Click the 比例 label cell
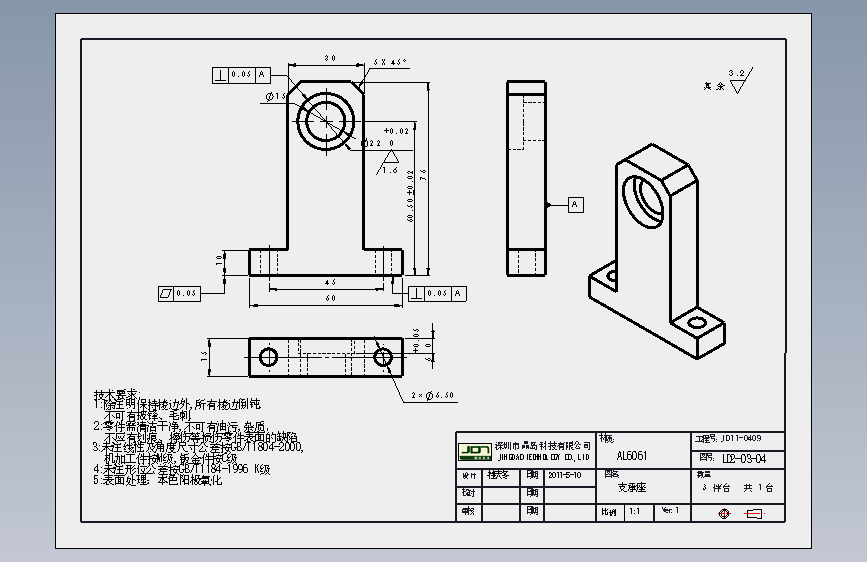 coord(609,512)
